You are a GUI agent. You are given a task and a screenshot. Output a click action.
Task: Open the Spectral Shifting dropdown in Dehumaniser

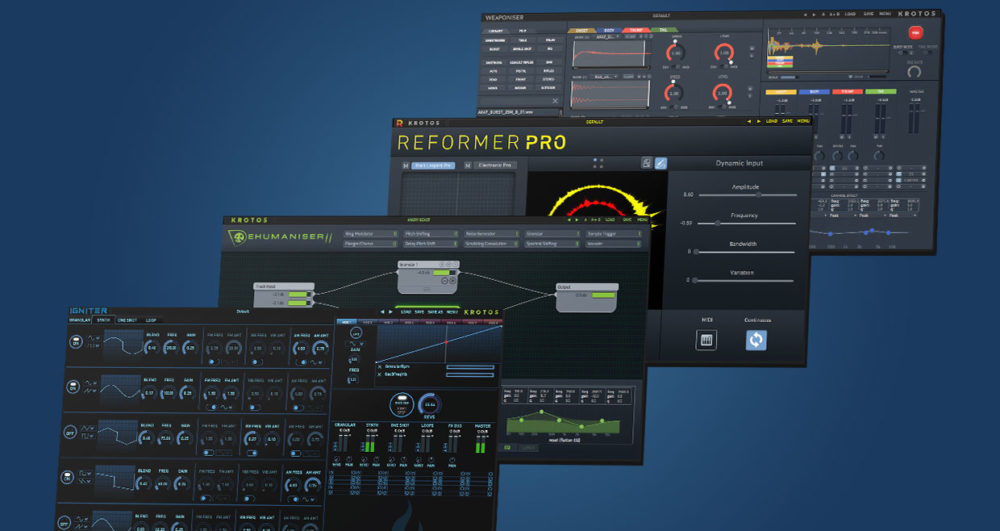tap(552, 244)
